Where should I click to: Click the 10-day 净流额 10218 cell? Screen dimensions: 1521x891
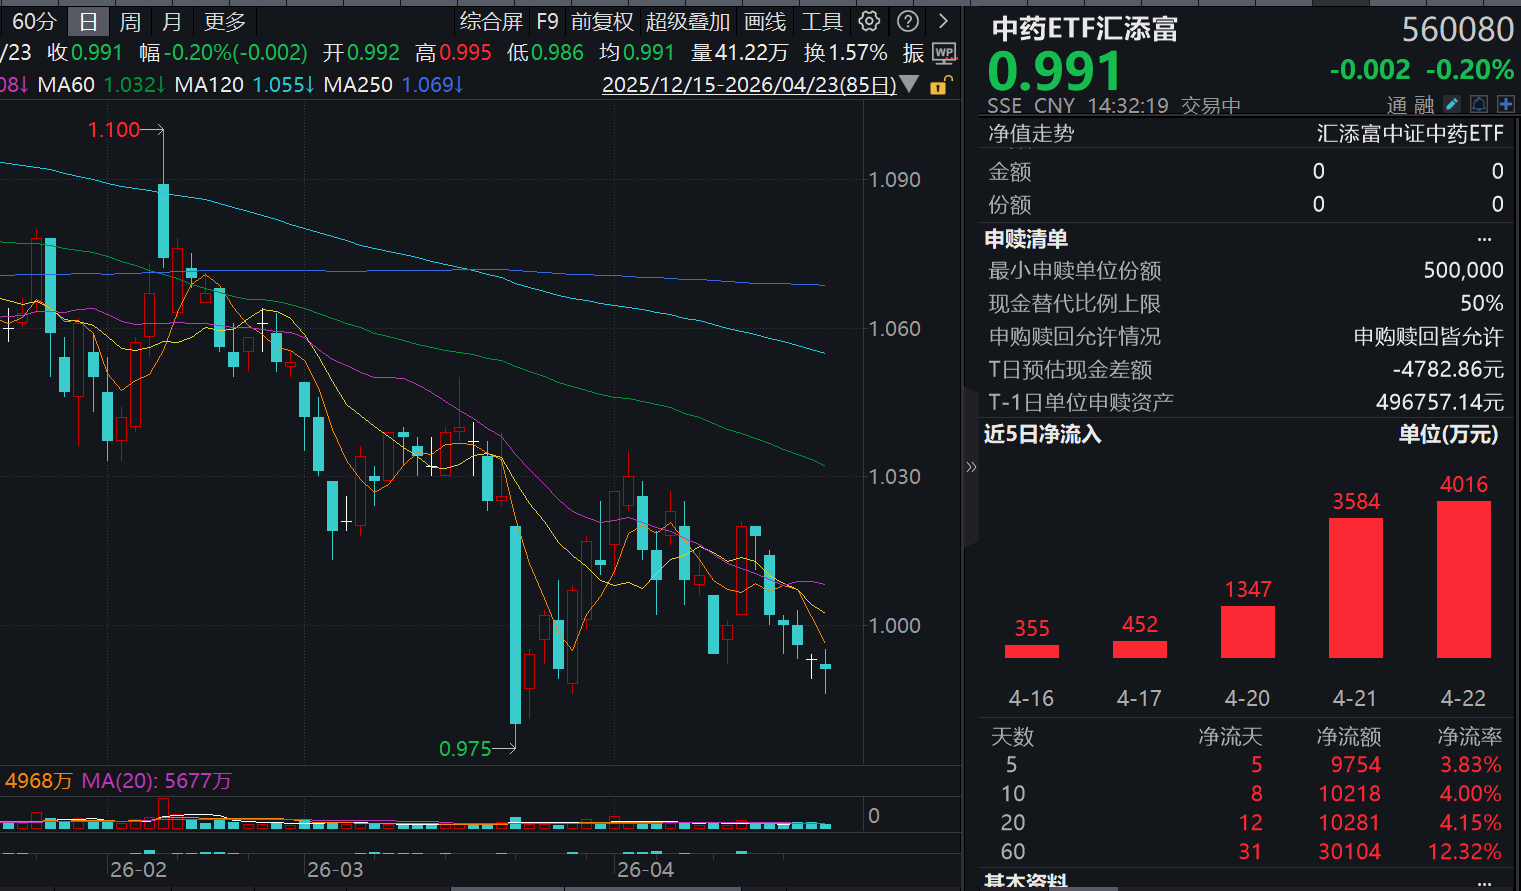1349,794
